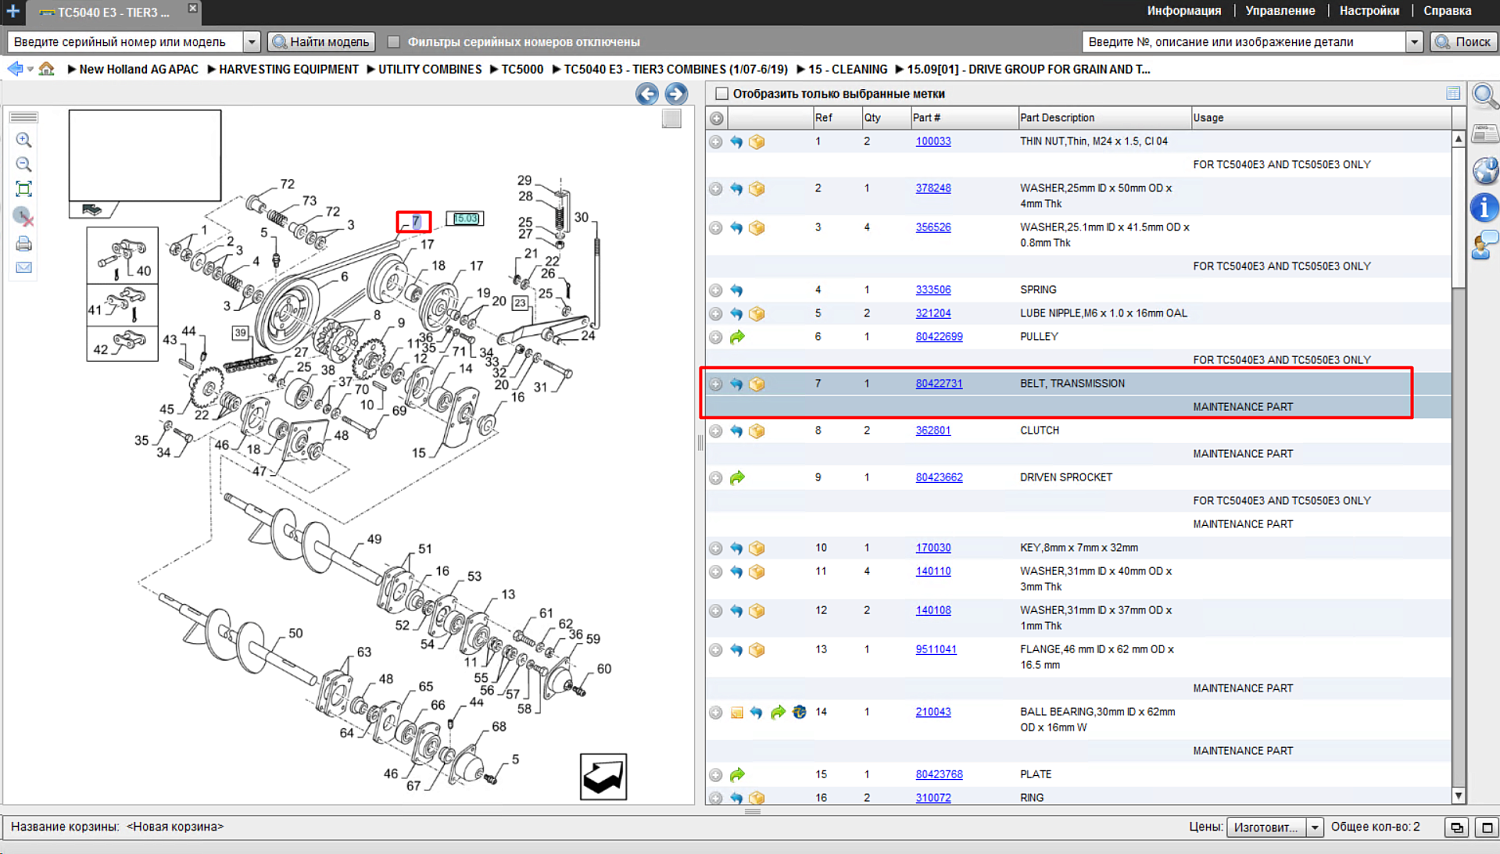Print the parts diagram
This screenshot has height=854, width=1500.
pyautogui.click(x=24, y=243)
